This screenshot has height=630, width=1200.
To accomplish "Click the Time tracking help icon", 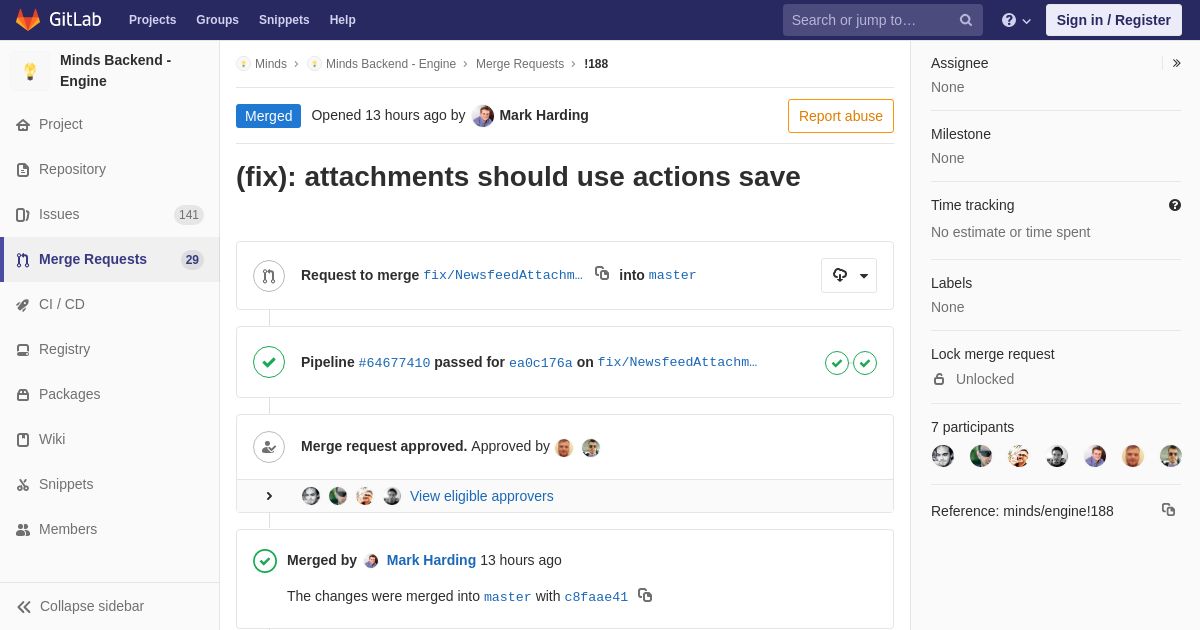I will 1175,205.
